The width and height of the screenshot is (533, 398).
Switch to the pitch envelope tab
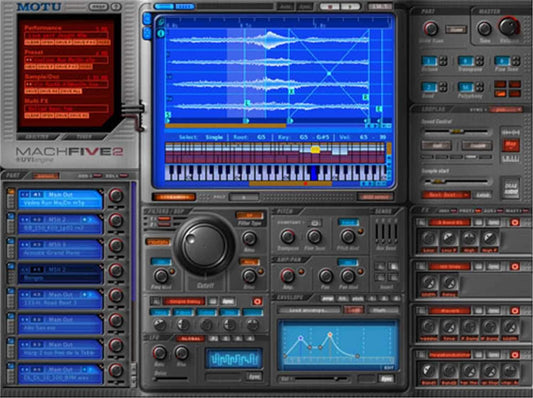tap(357, 299)
